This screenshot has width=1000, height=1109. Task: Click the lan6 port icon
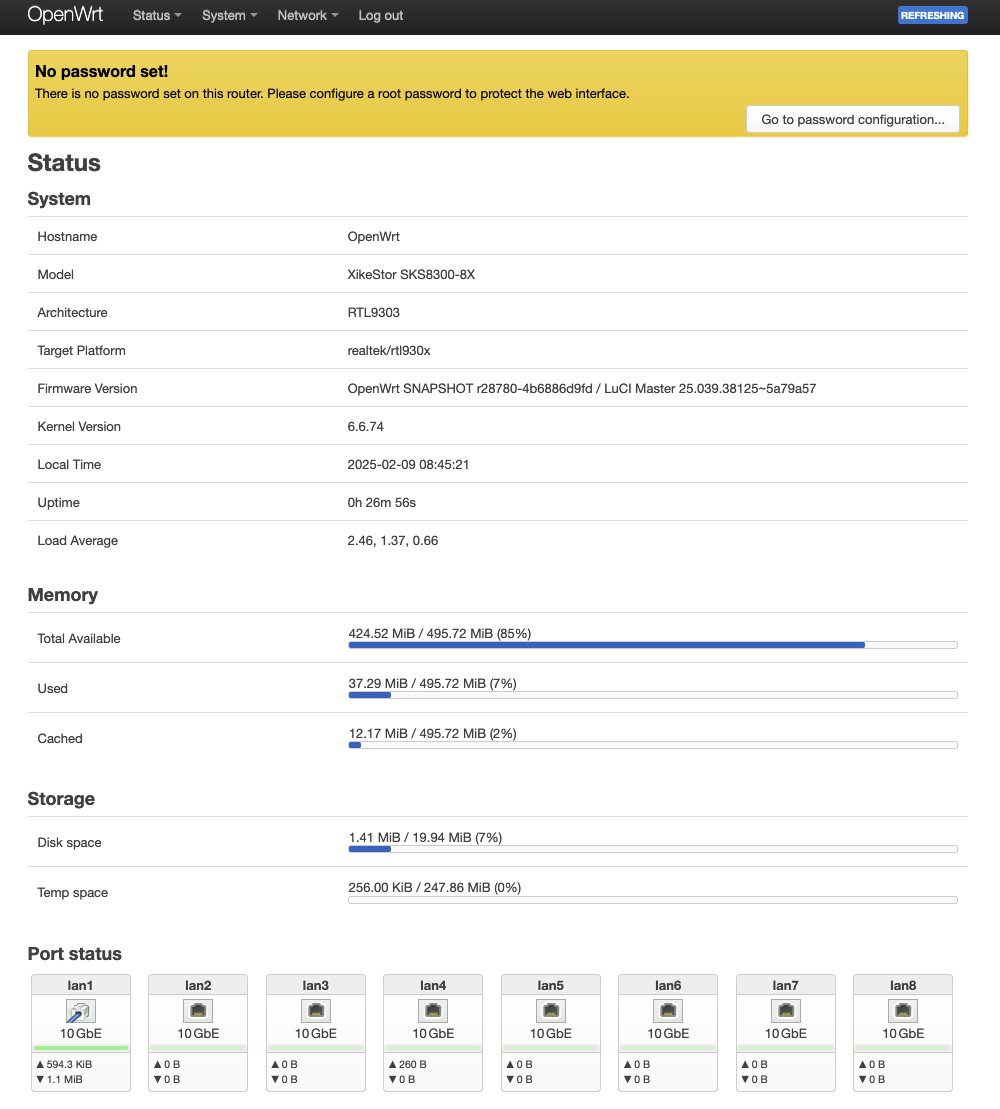click(x=668, y=1011)
